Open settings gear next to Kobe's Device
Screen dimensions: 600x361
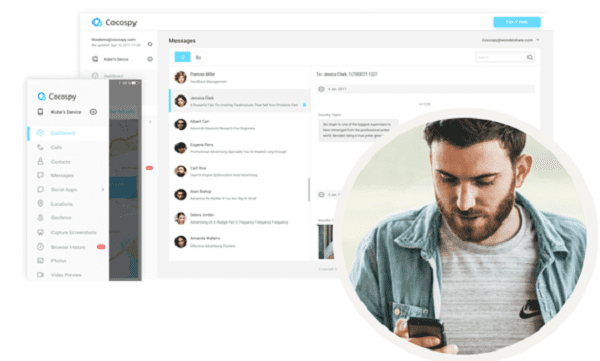(x=150, y=59)
